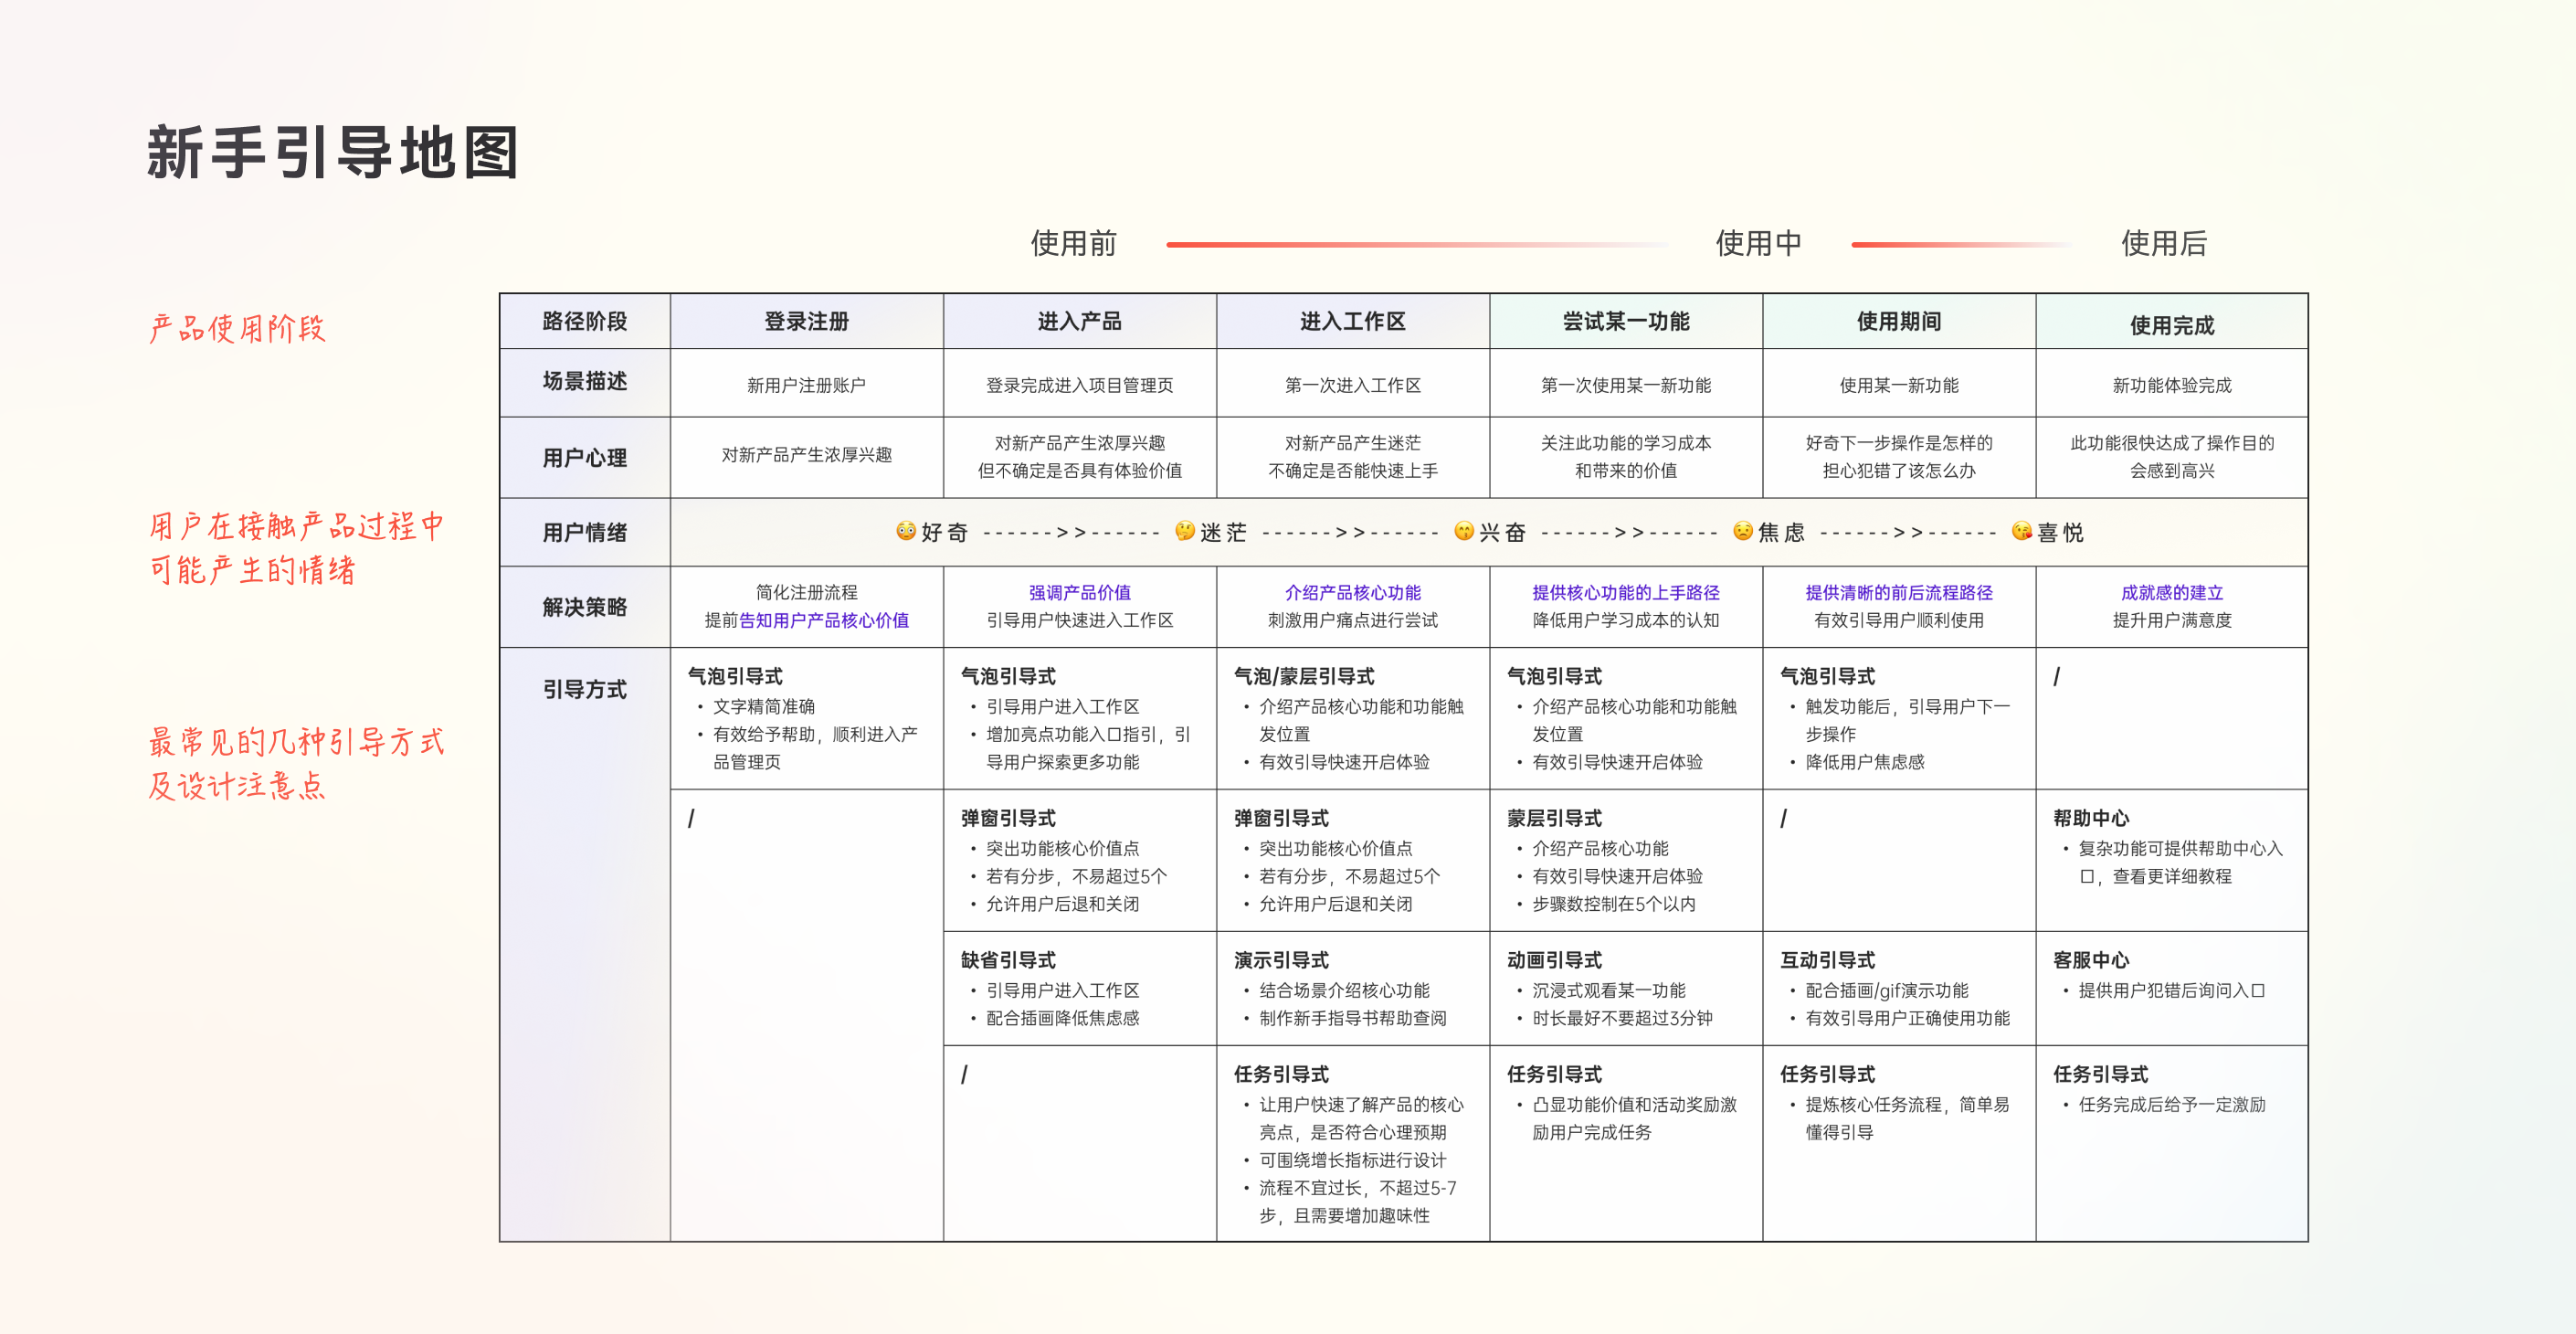Click the 使用中 stage label
The height and width of the screenshot is (1334, 2576).
tap(1758, 243)
